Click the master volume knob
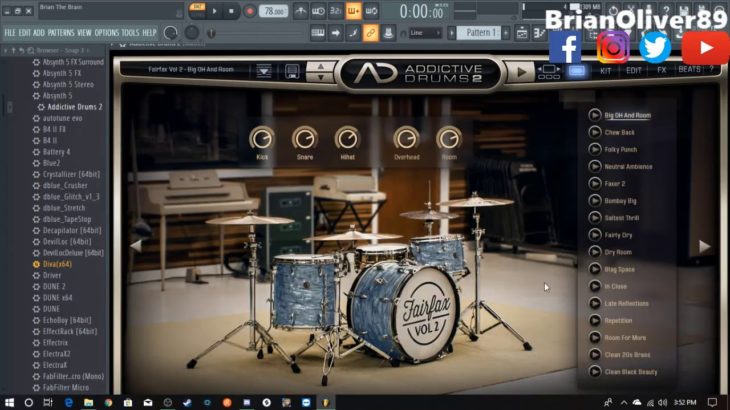Image resolution: width=730 pixels, height=410 pixels. click(x=171, y=33)
